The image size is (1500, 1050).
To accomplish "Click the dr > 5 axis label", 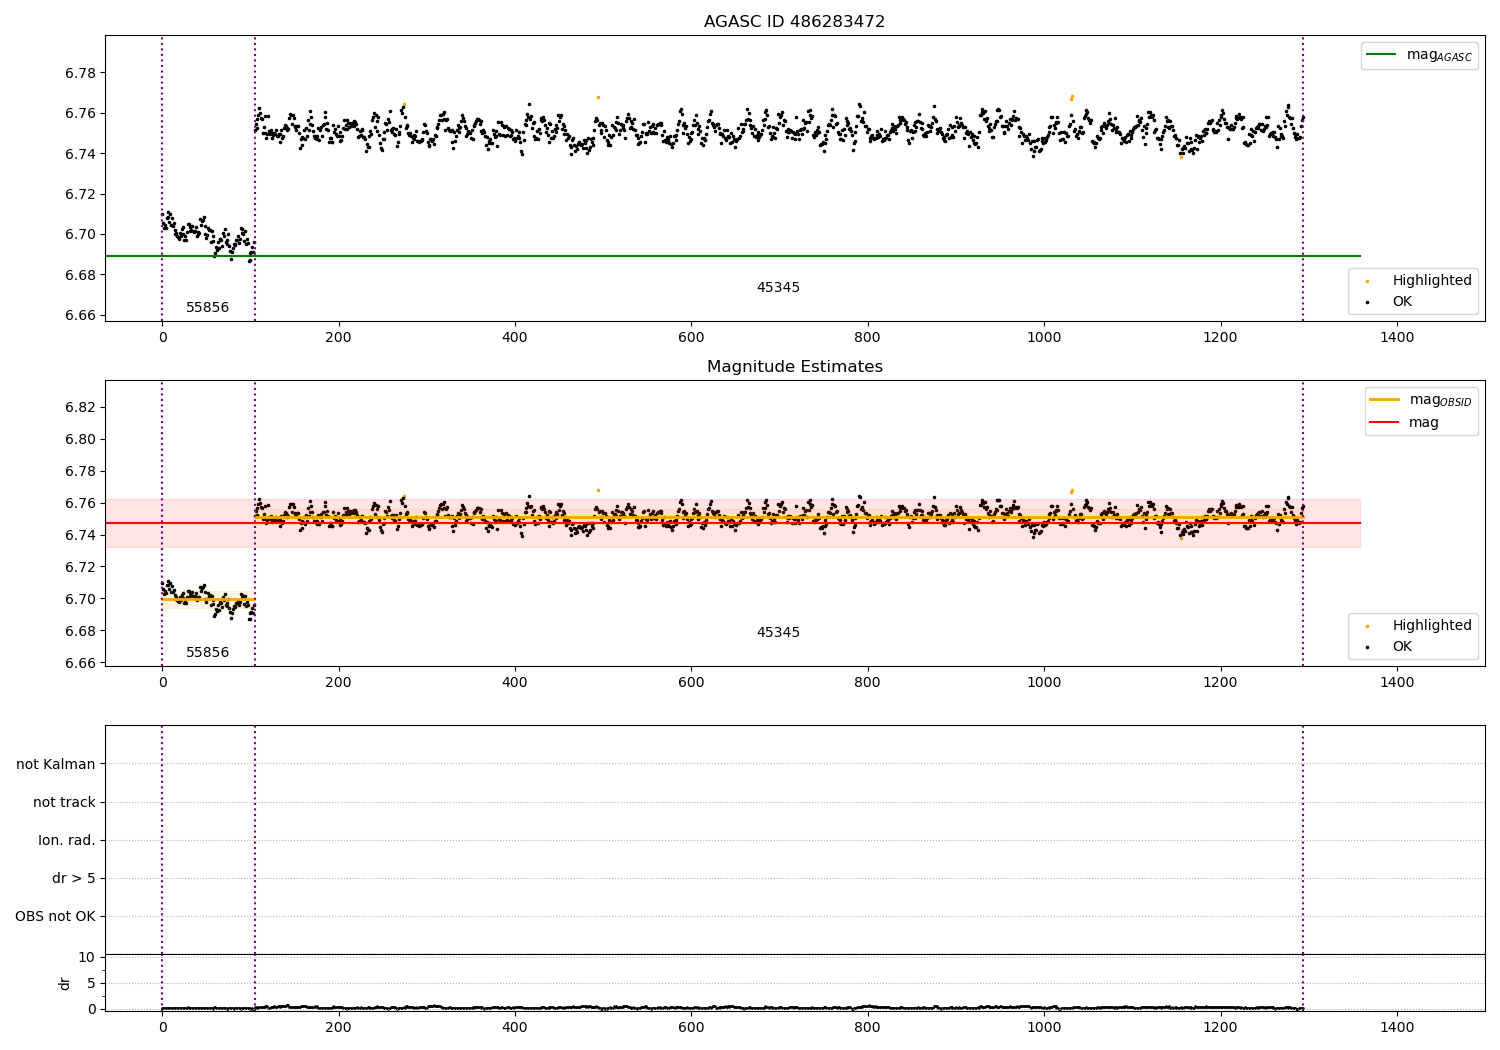I will 74,879.
